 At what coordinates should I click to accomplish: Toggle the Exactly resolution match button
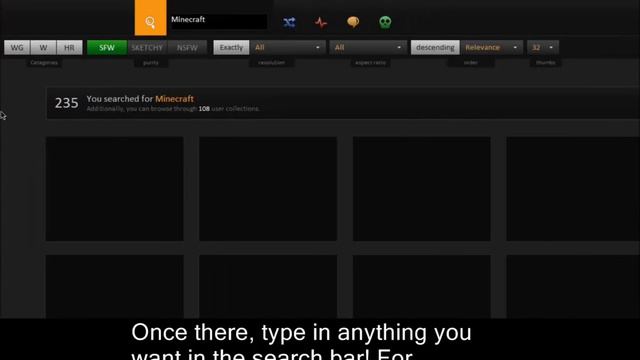(x=231, y=47)
